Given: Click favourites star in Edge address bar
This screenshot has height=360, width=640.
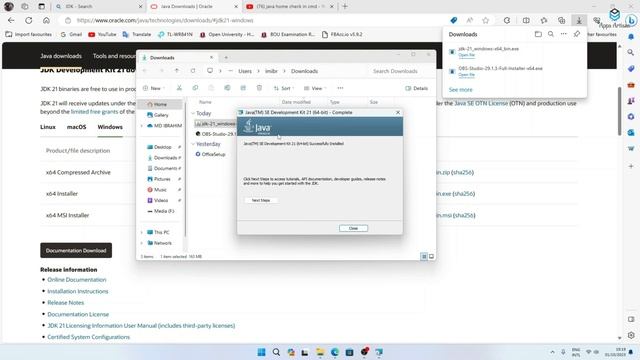Looking at the screenshot, I should 485,20.
